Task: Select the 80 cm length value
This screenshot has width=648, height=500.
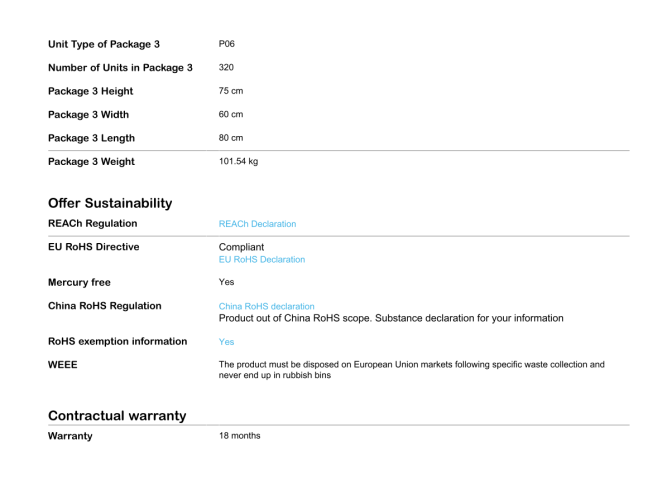Action: tap(231, 138)
